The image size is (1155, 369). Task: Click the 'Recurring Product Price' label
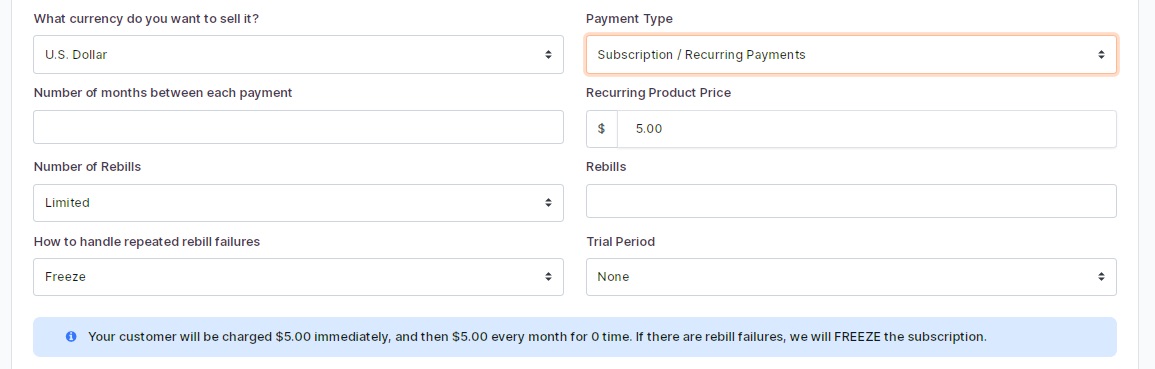click(x=659, y=93)
